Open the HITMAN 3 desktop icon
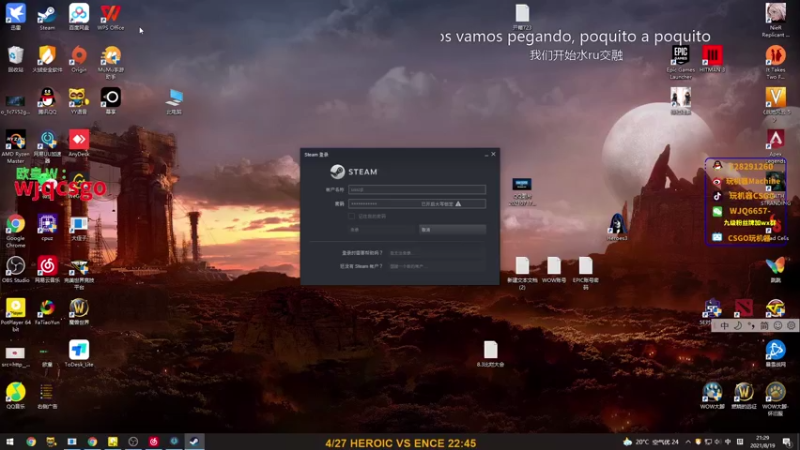The image size is (800, 450). pyautogui.click(x=712, y=59)
